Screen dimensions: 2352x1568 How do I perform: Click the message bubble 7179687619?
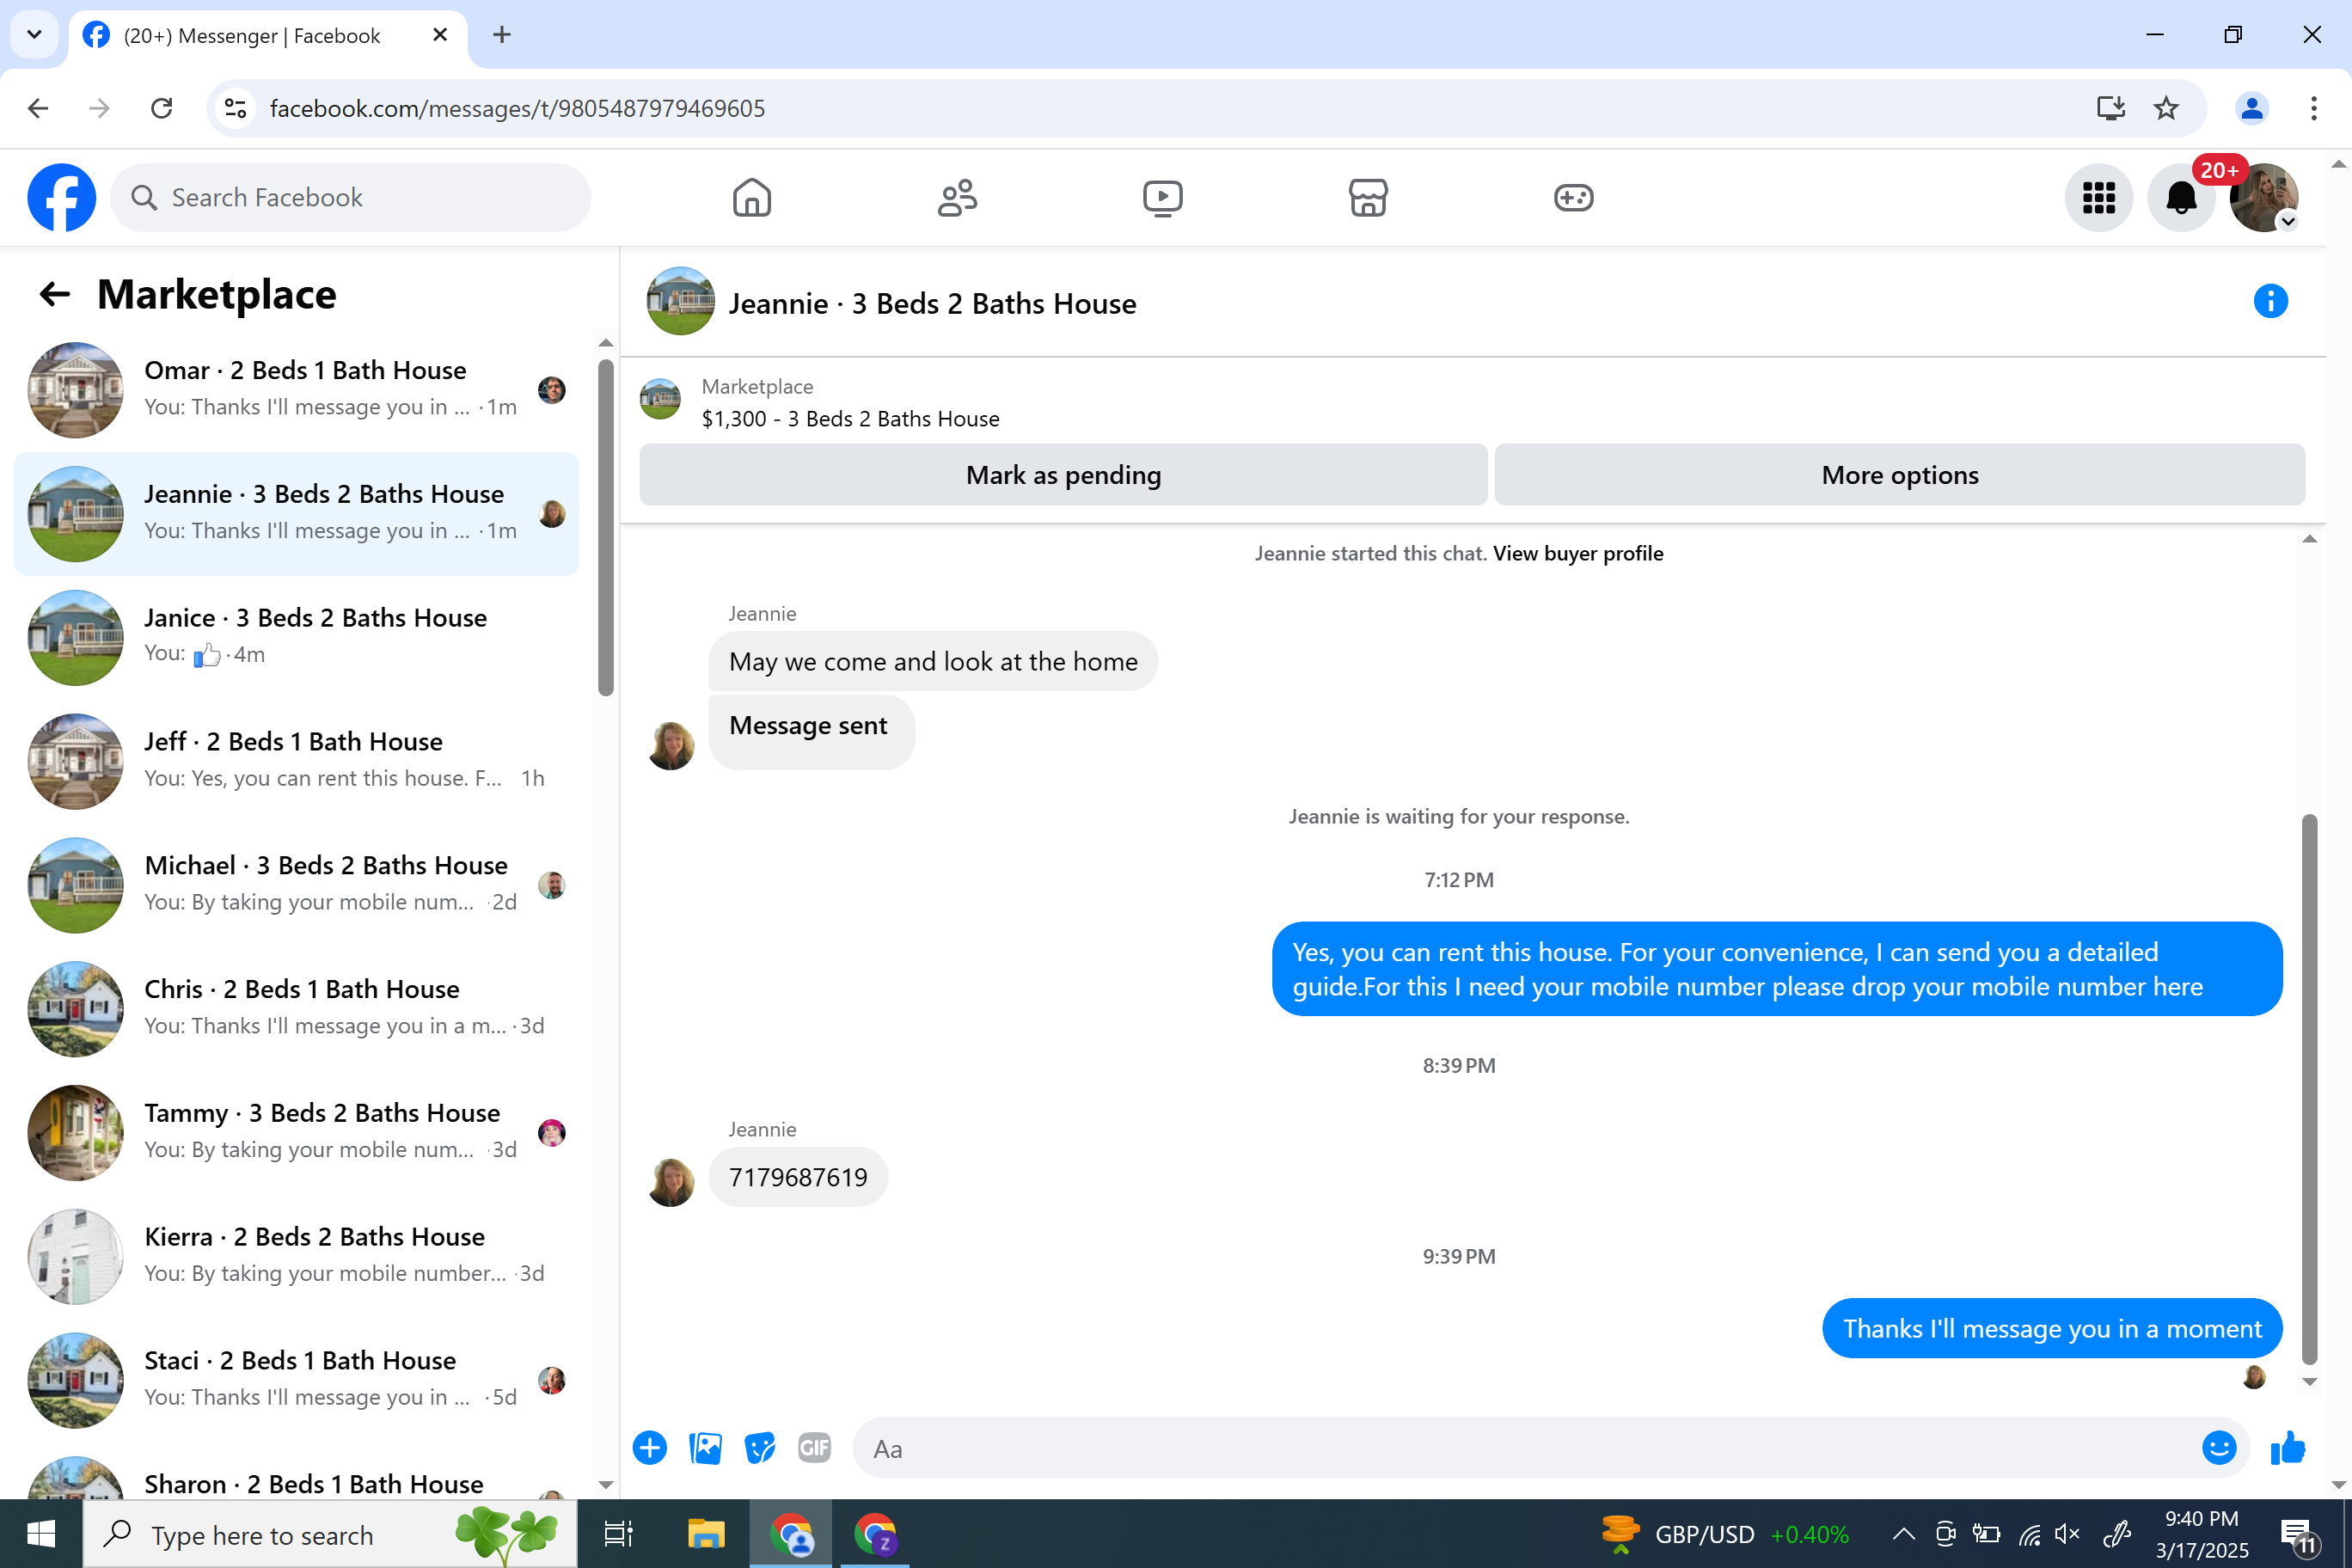tap(798, 1177)
